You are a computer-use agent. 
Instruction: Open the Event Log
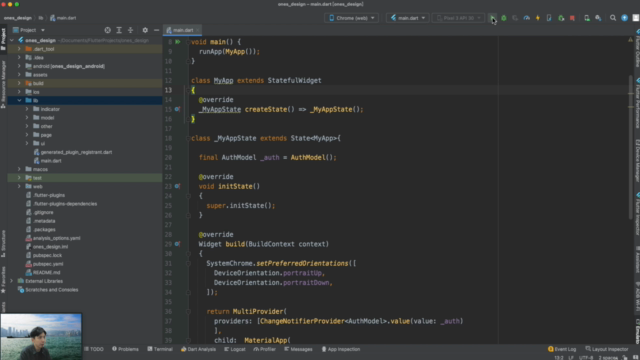tap(562, 349)
